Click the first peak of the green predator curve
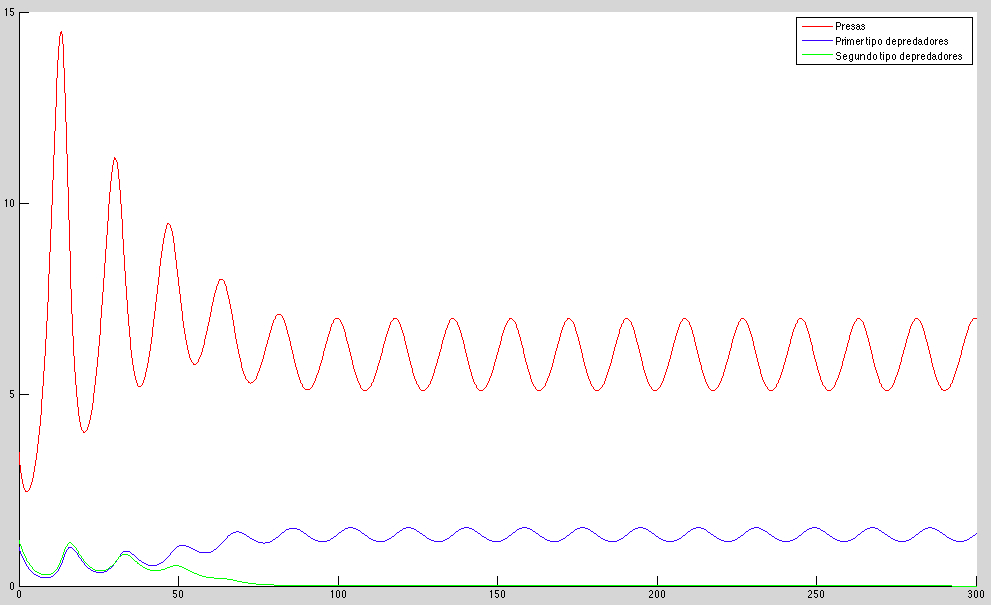The width and height of the screenshot is (991, 605). 70,543
